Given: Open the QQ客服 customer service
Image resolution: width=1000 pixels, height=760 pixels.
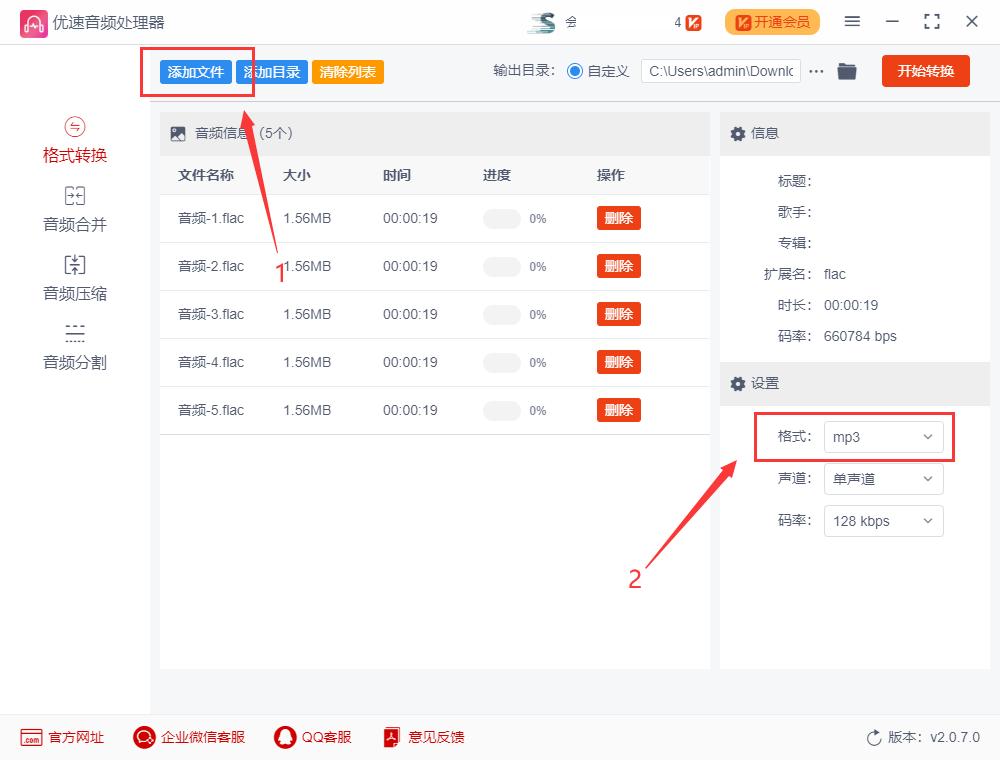Looking at the screenshot, I should pyautogui.click(x=316, y=737).
